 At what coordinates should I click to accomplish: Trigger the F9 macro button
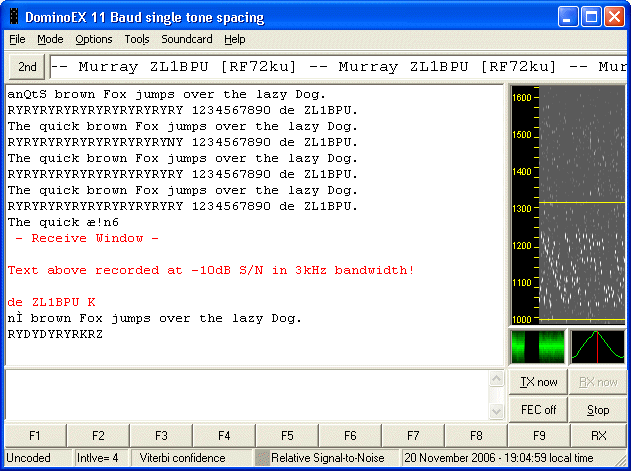point(539,436)
